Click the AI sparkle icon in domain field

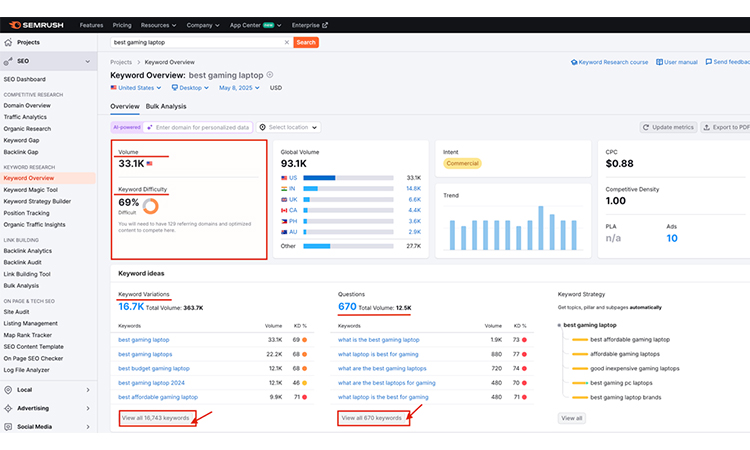point(150,127)
